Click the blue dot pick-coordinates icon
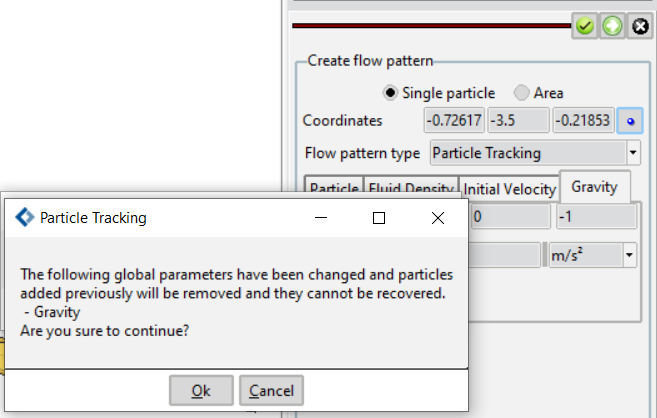 tap(630, 121)
